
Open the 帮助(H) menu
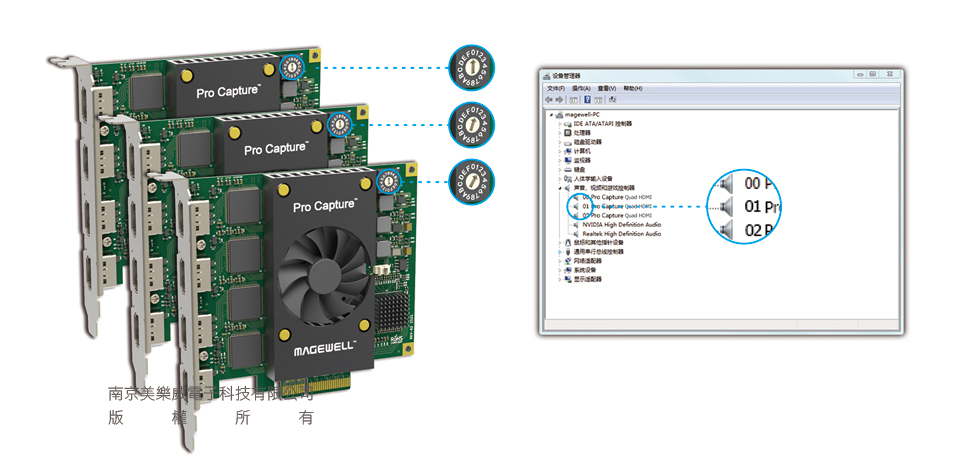(x=631, y=88)
